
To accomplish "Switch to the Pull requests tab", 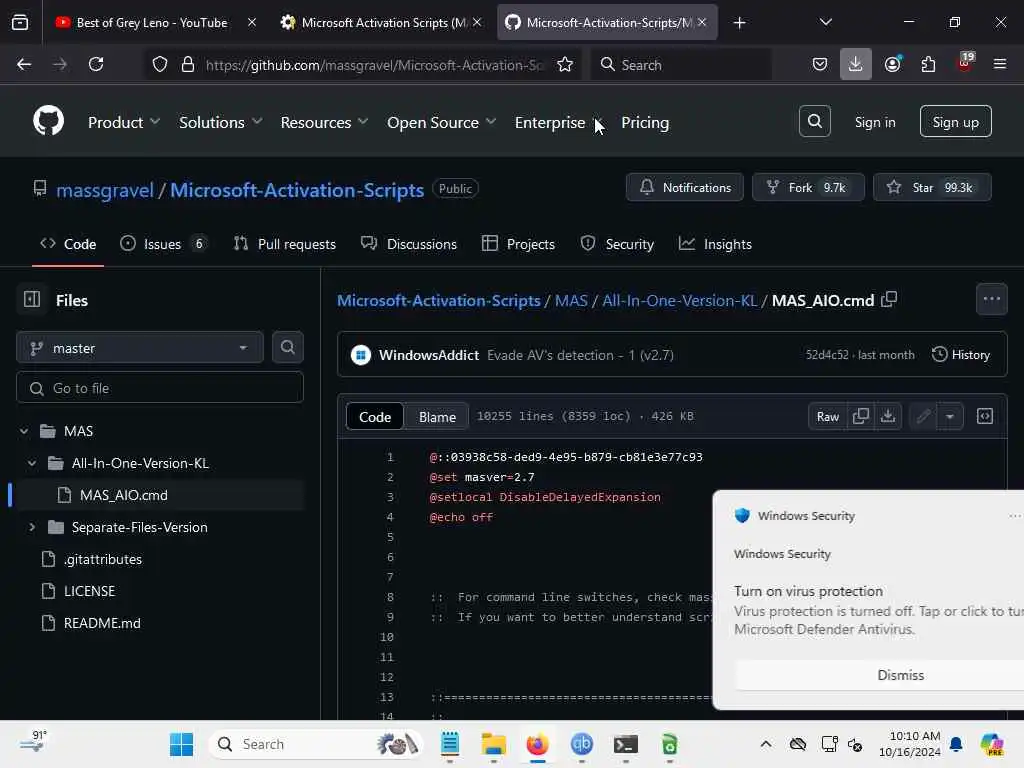I will coord(284,244).
